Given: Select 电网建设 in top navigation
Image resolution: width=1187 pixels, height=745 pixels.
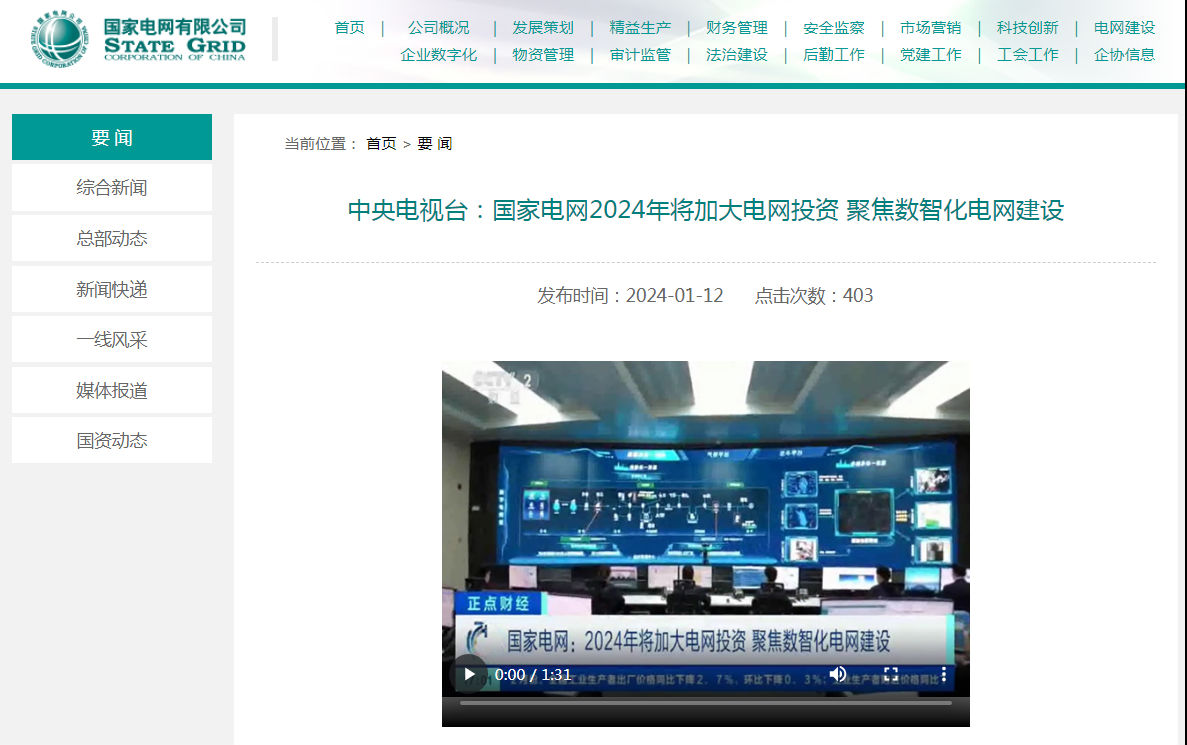Looking at the screenshot, I should point(1124,28).
